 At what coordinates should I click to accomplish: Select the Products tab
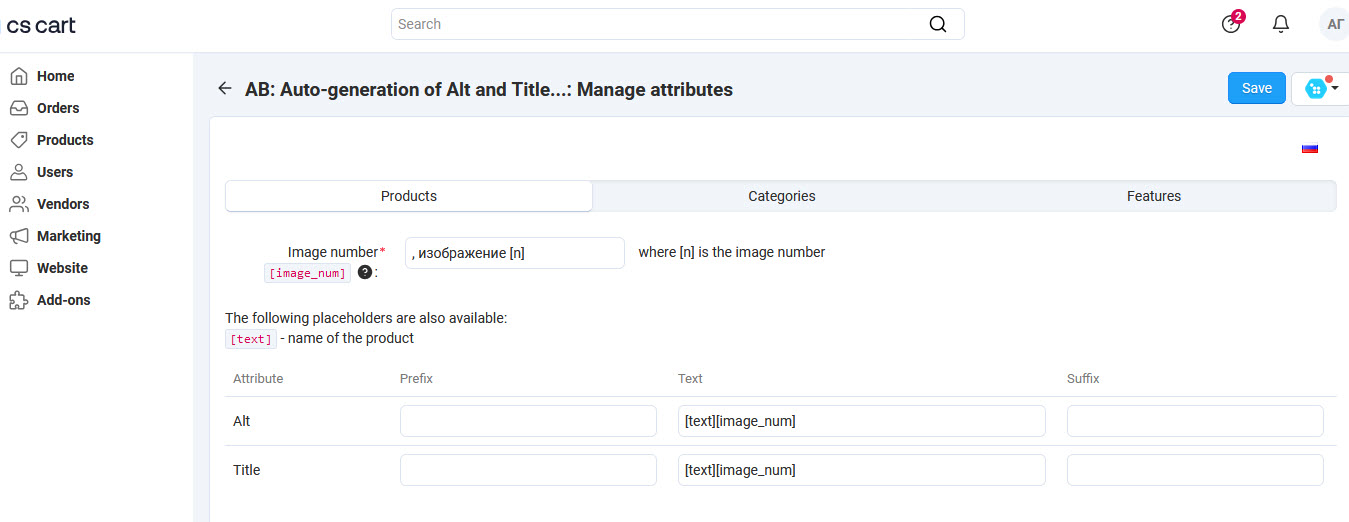(x=409, y=196)
